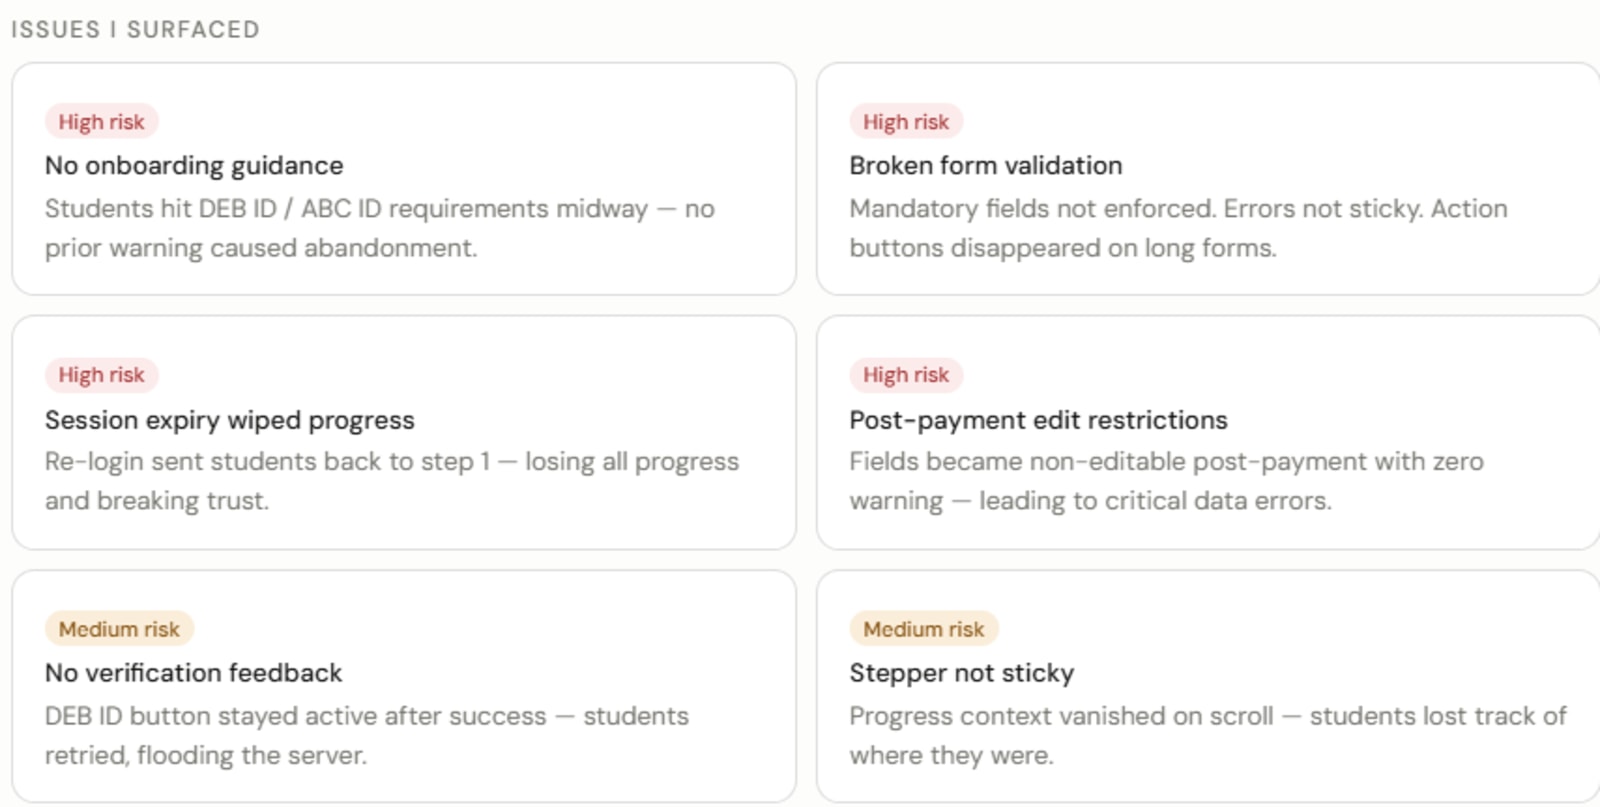Viewport: 1600px width, 807px height.
Task: Click description about DEB ID / ABC ID requirements
Action: 380,228
